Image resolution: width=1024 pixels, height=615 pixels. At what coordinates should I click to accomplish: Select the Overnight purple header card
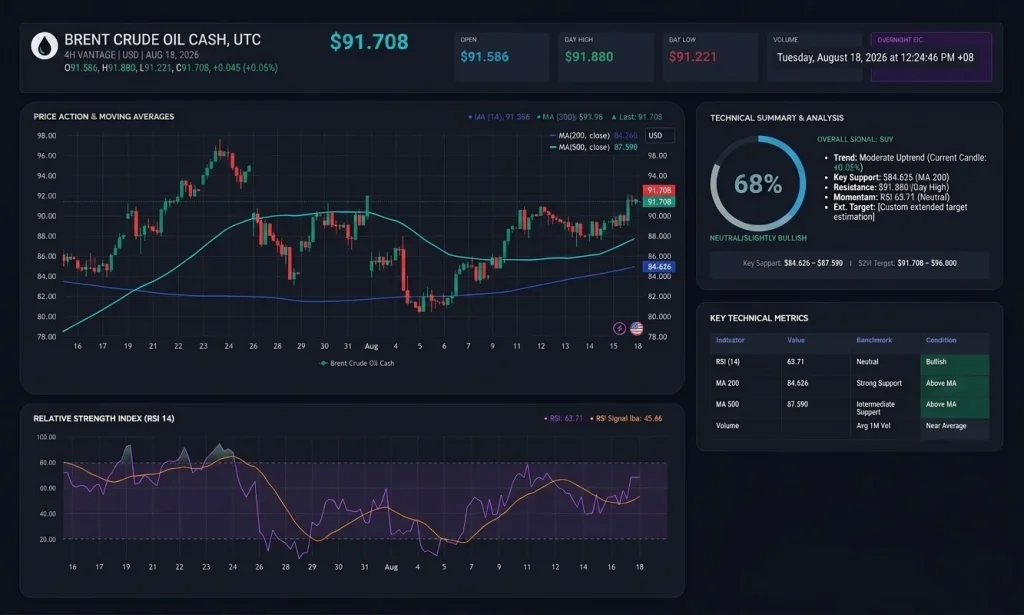pos(931,57)
